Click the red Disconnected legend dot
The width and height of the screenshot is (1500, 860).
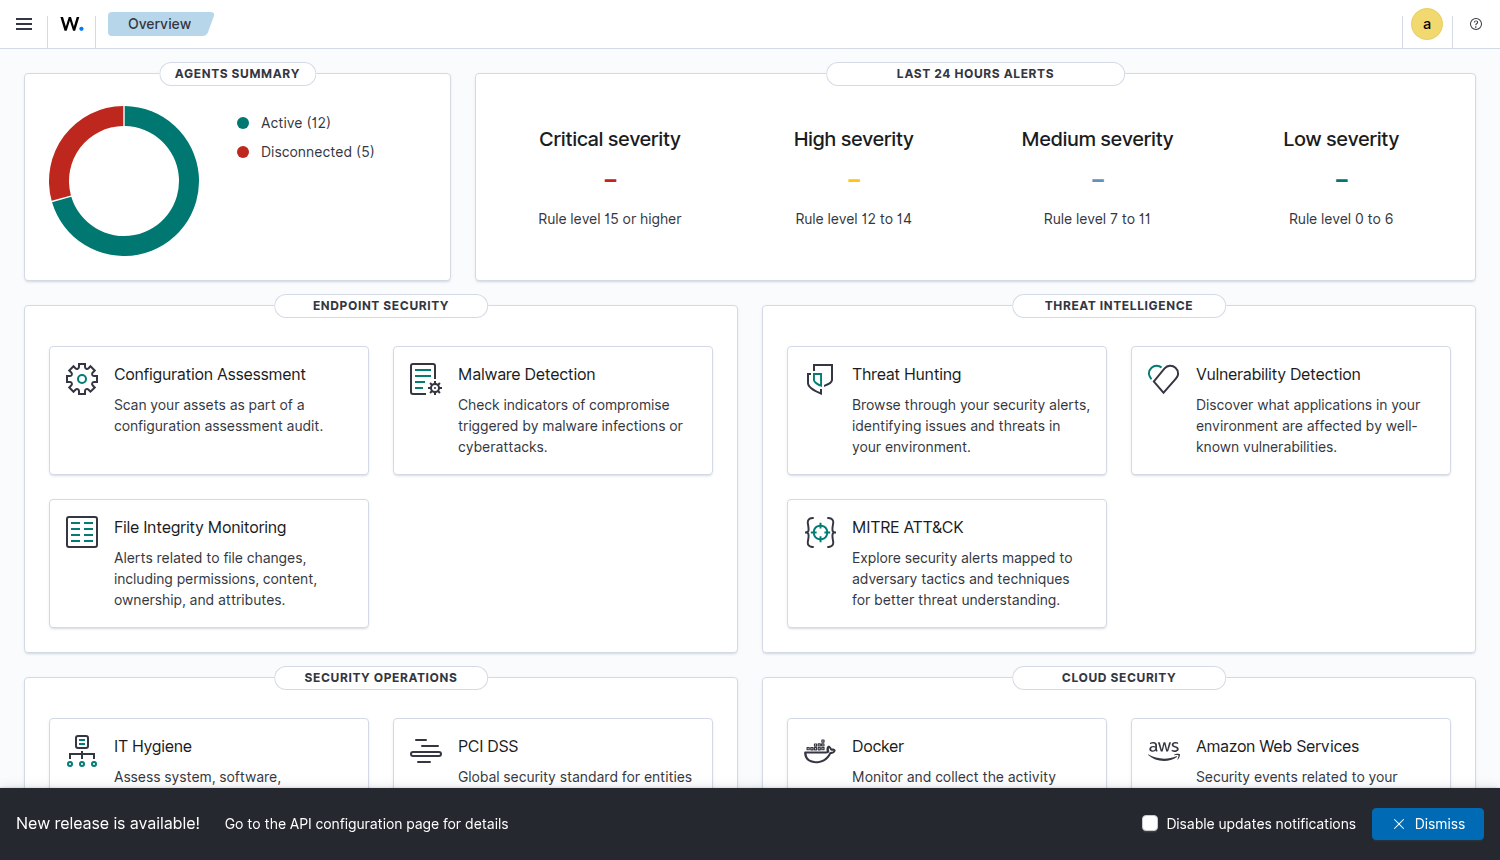243,152
